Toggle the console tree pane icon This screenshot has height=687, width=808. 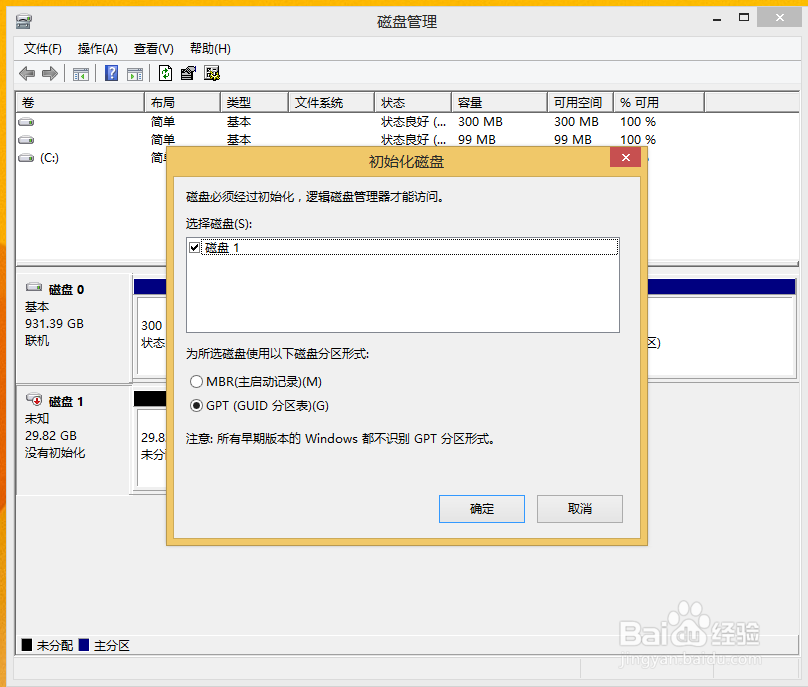pos(80,72)
